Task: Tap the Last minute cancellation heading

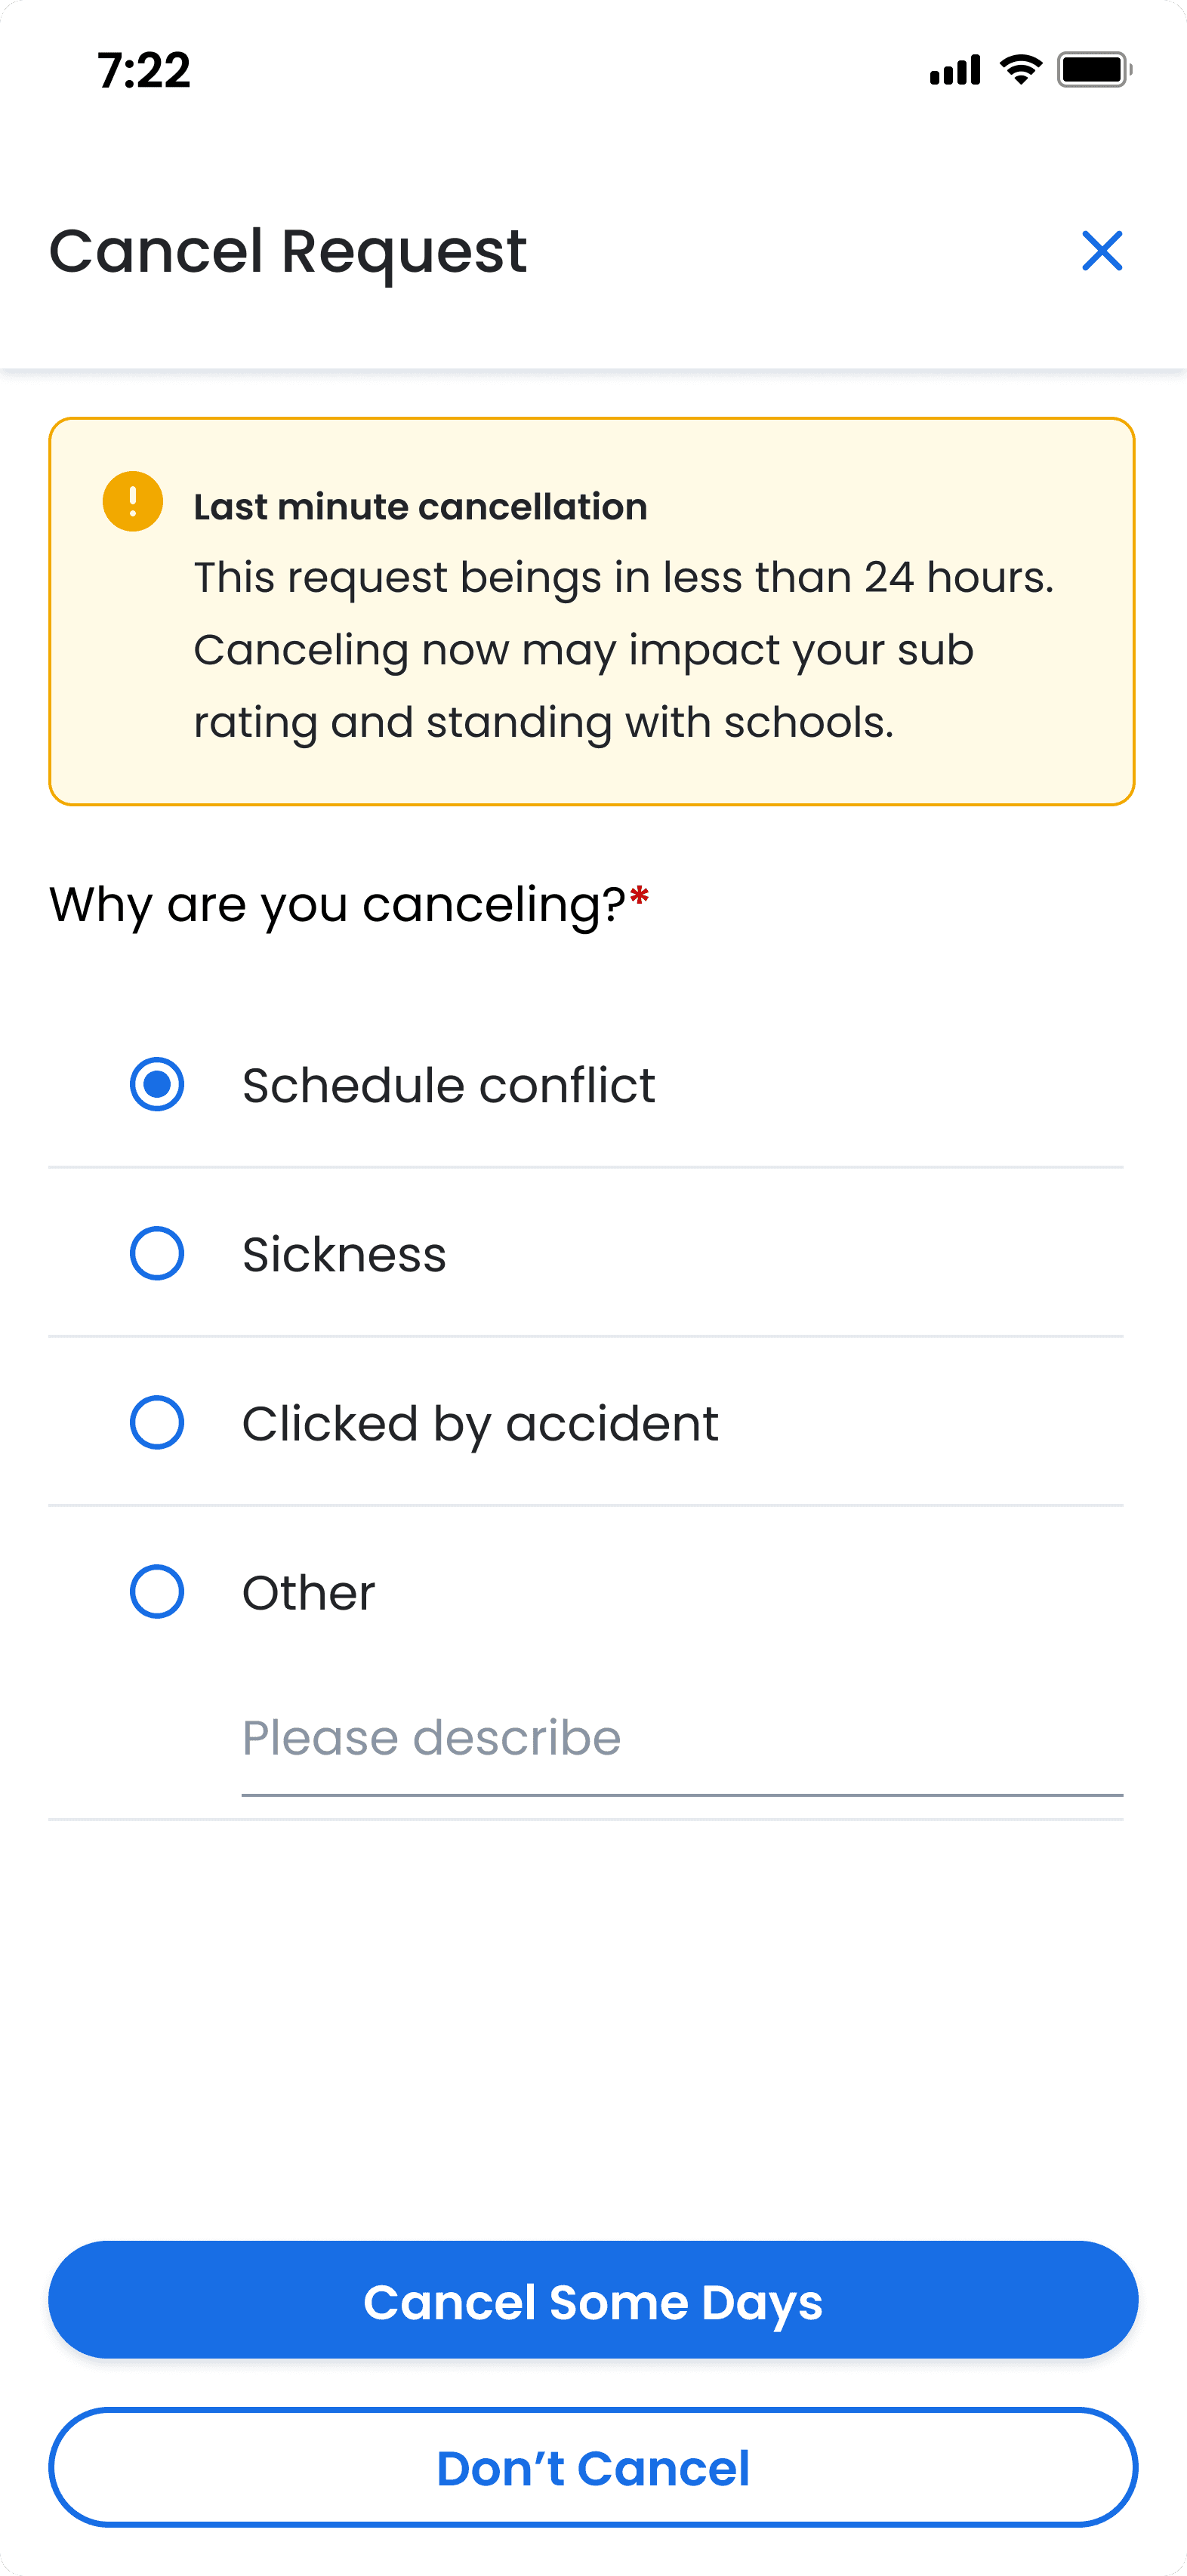Action: tap(420, 507)
